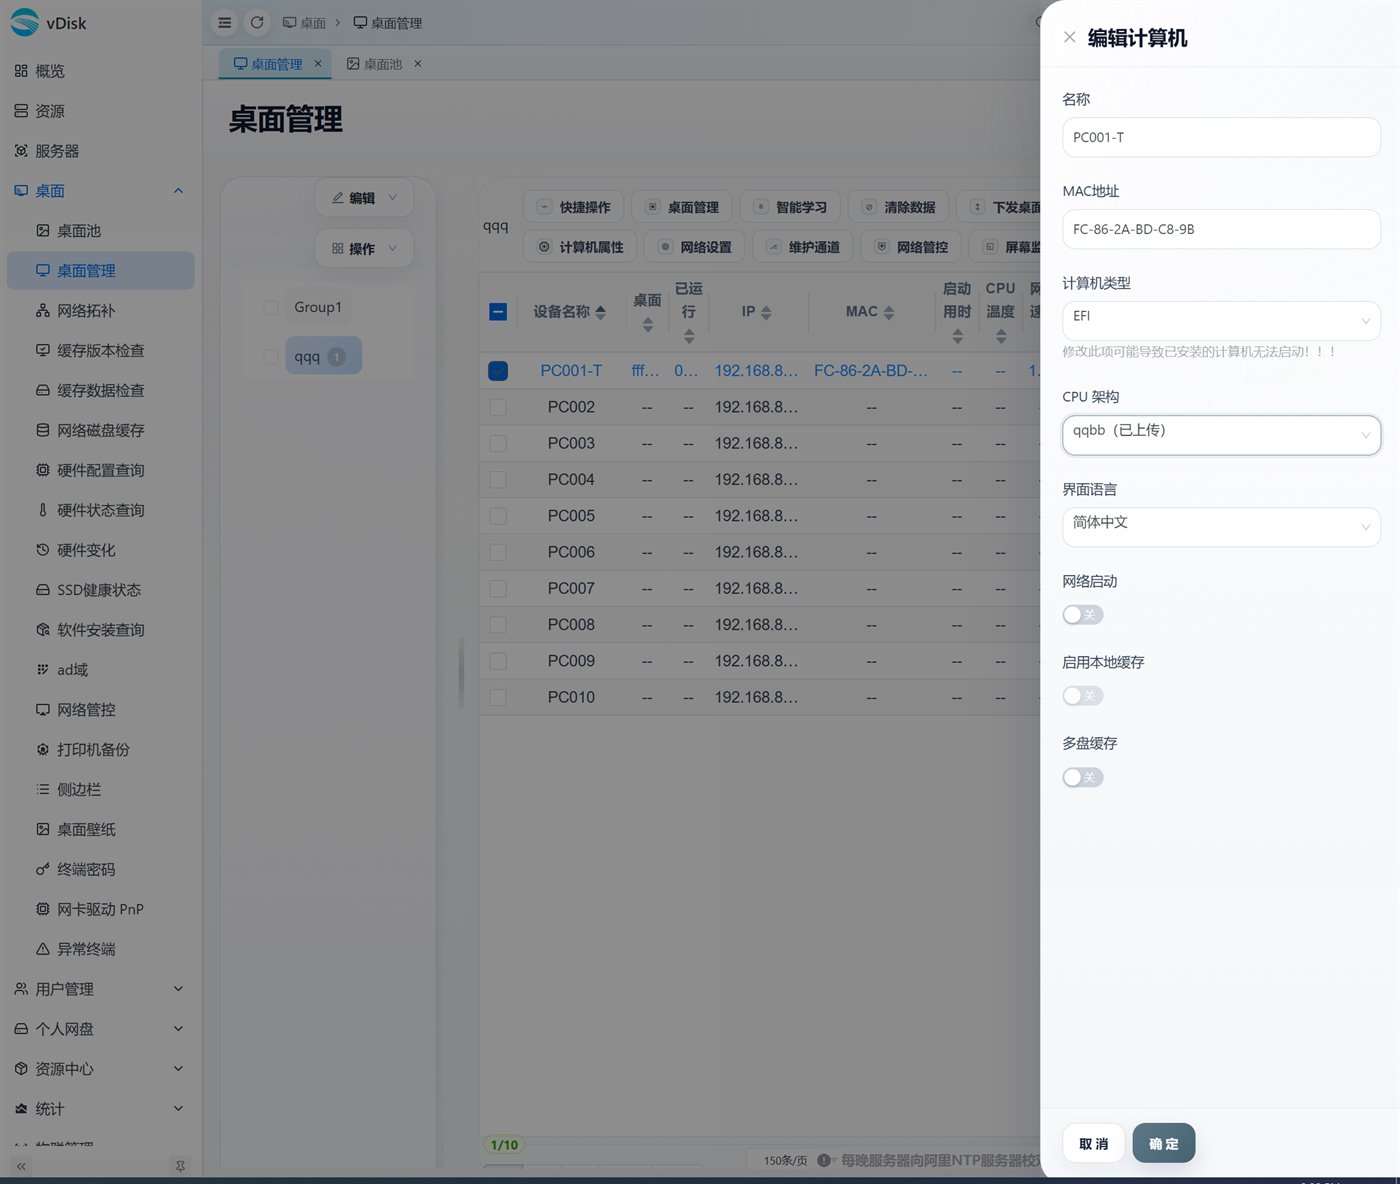
Task: Check the PC002 row checkbox
Action: coord(498,407)
